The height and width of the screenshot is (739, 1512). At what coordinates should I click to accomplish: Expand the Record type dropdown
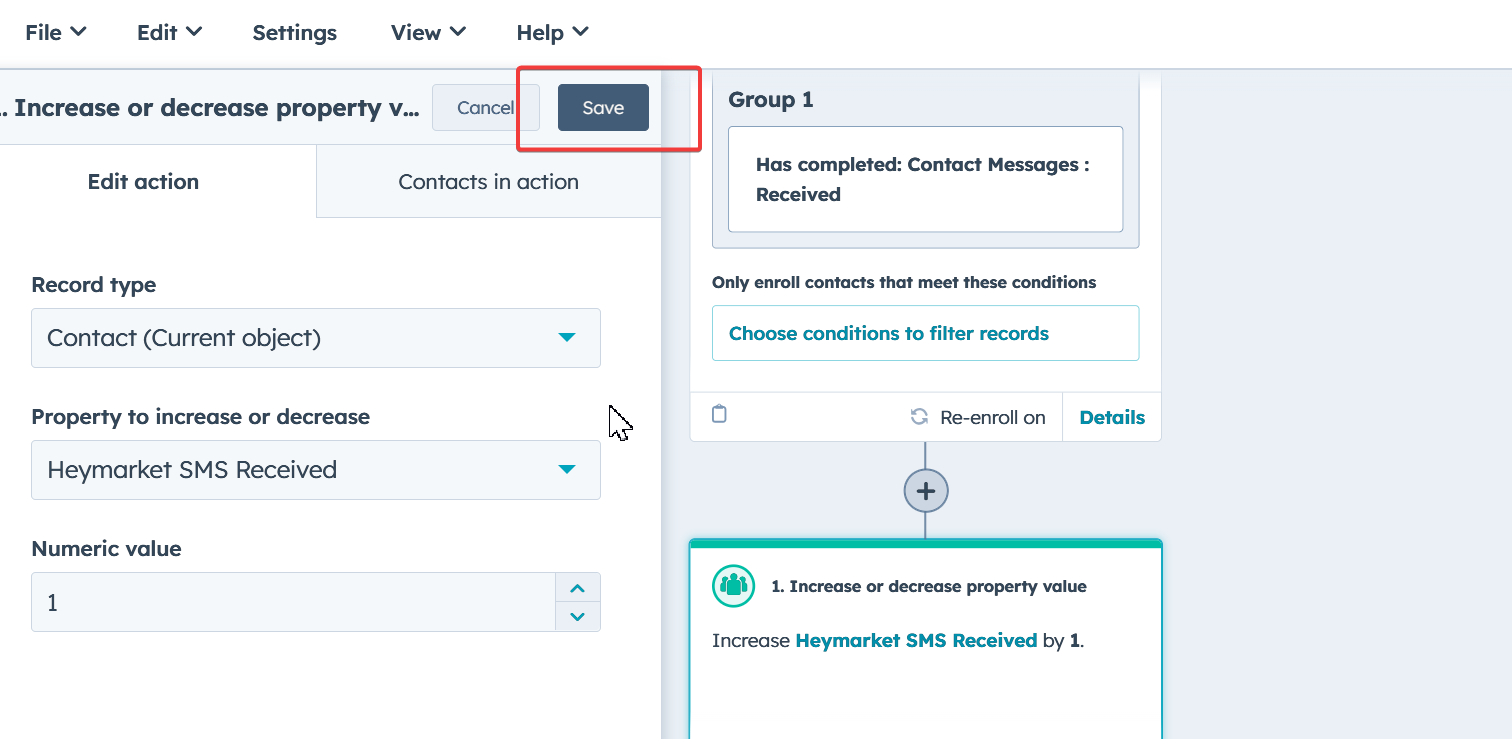point(316,338)
